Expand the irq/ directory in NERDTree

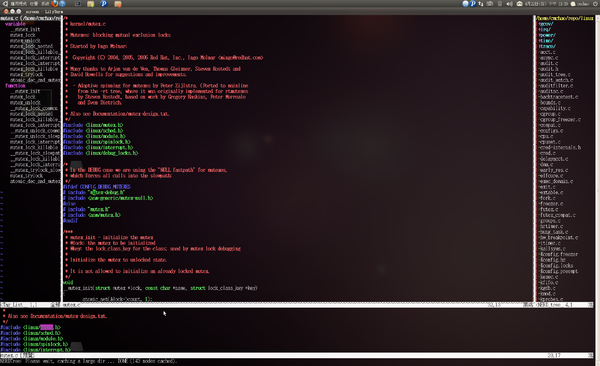point(545,29)
